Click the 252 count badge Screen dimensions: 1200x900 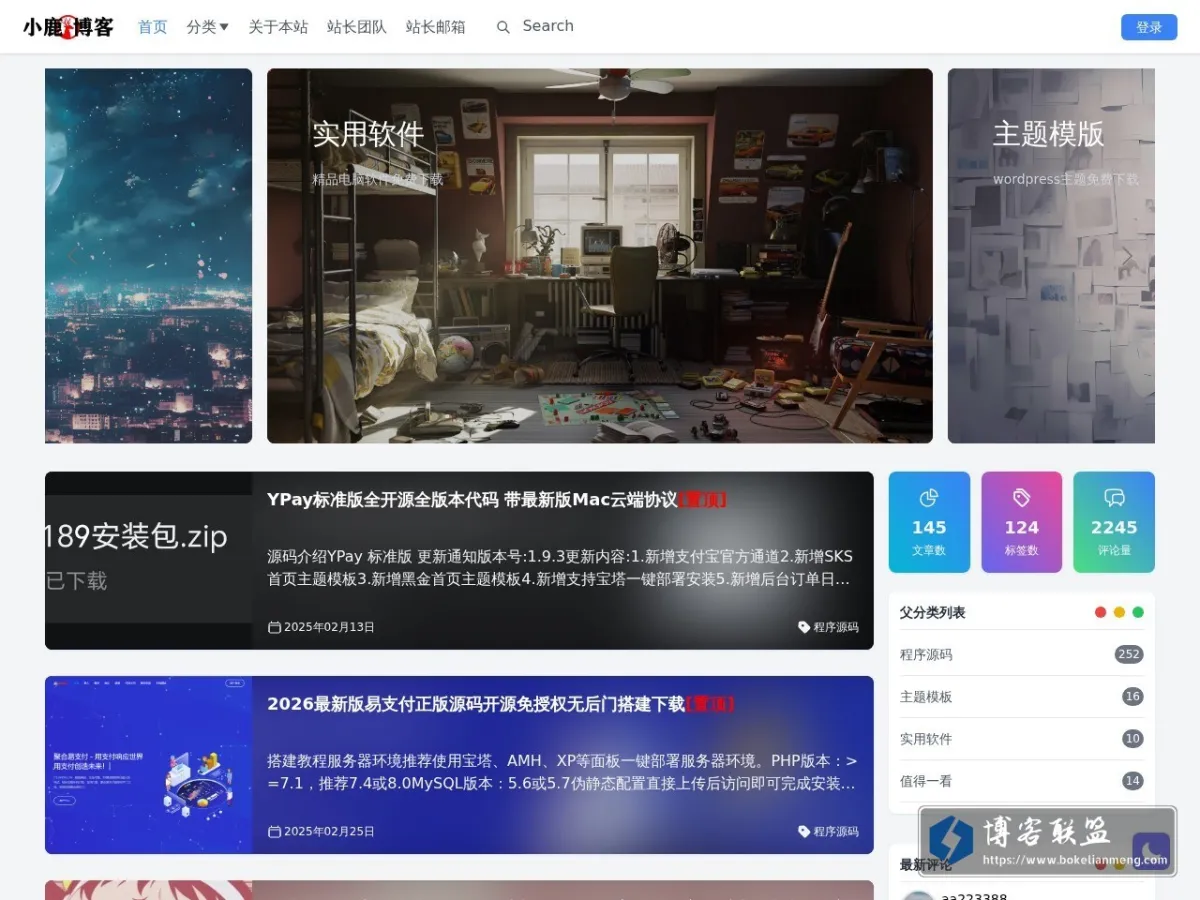click(1129, 654)
